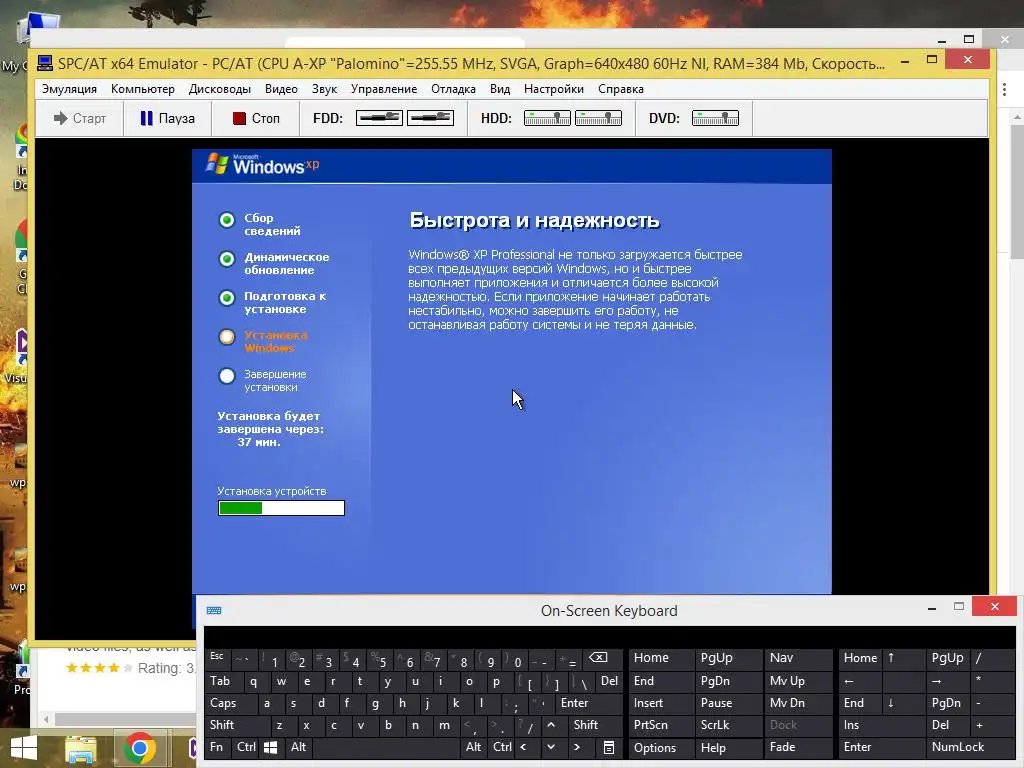The height and width of the screenshot is (768, 1024).
Task: Open the Windows Start button on taskbar
Action: point(24,748)
